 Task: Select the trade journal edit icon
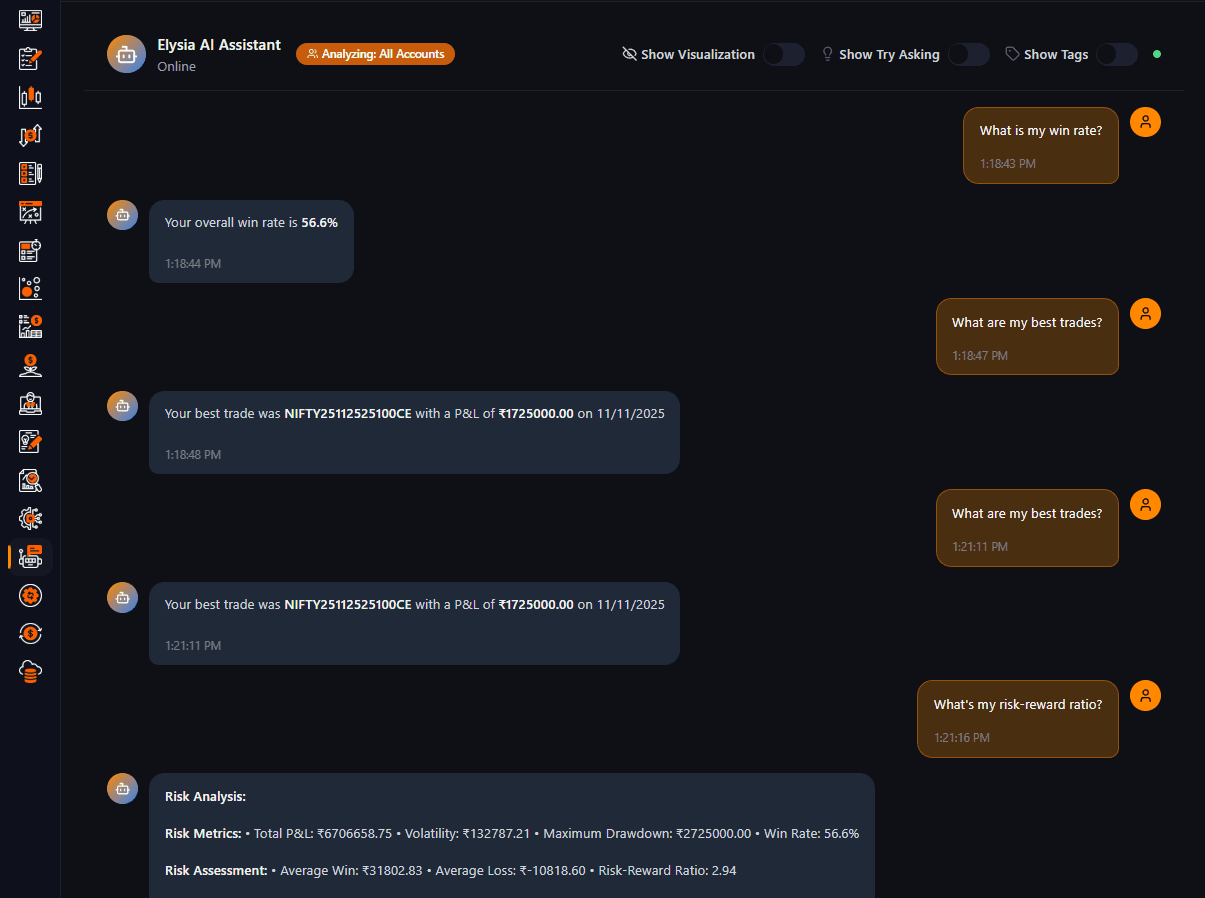30,58
